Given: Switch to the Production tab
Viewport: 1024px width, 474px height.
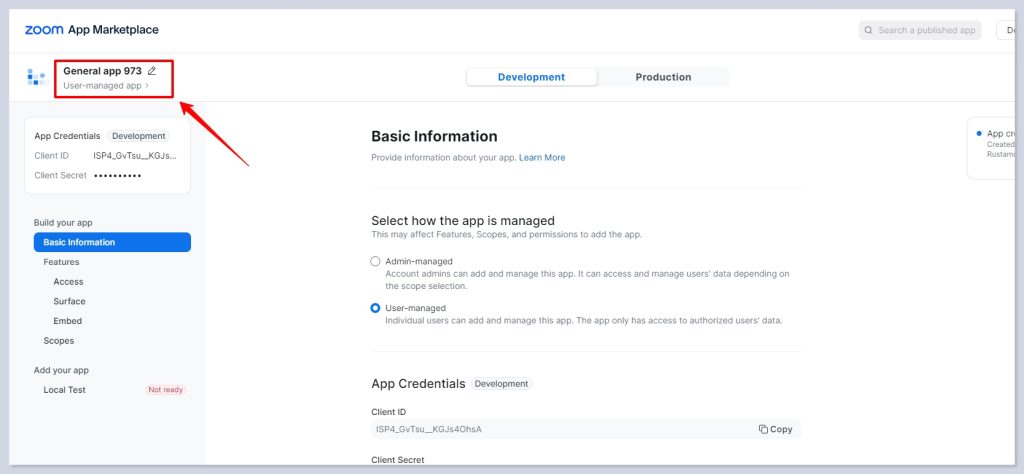Looking at the screenshot, I should (x=663, y=77).
